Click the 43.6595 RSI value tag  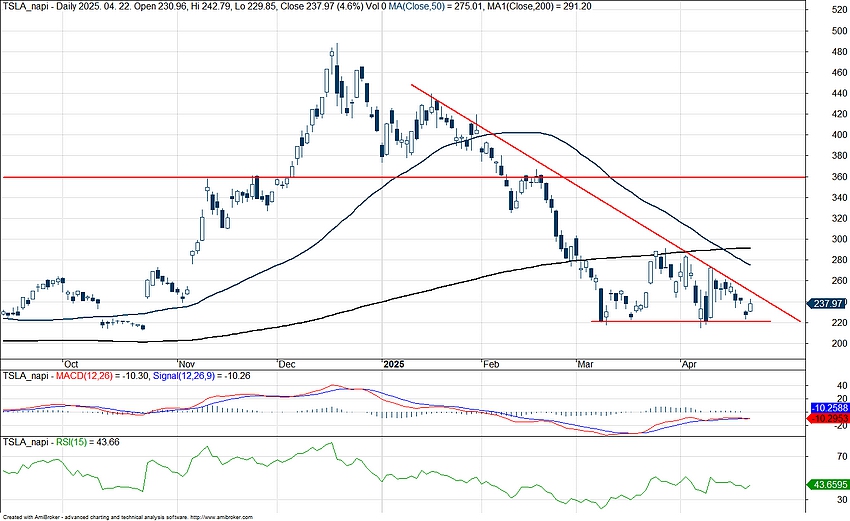point(829,484)
